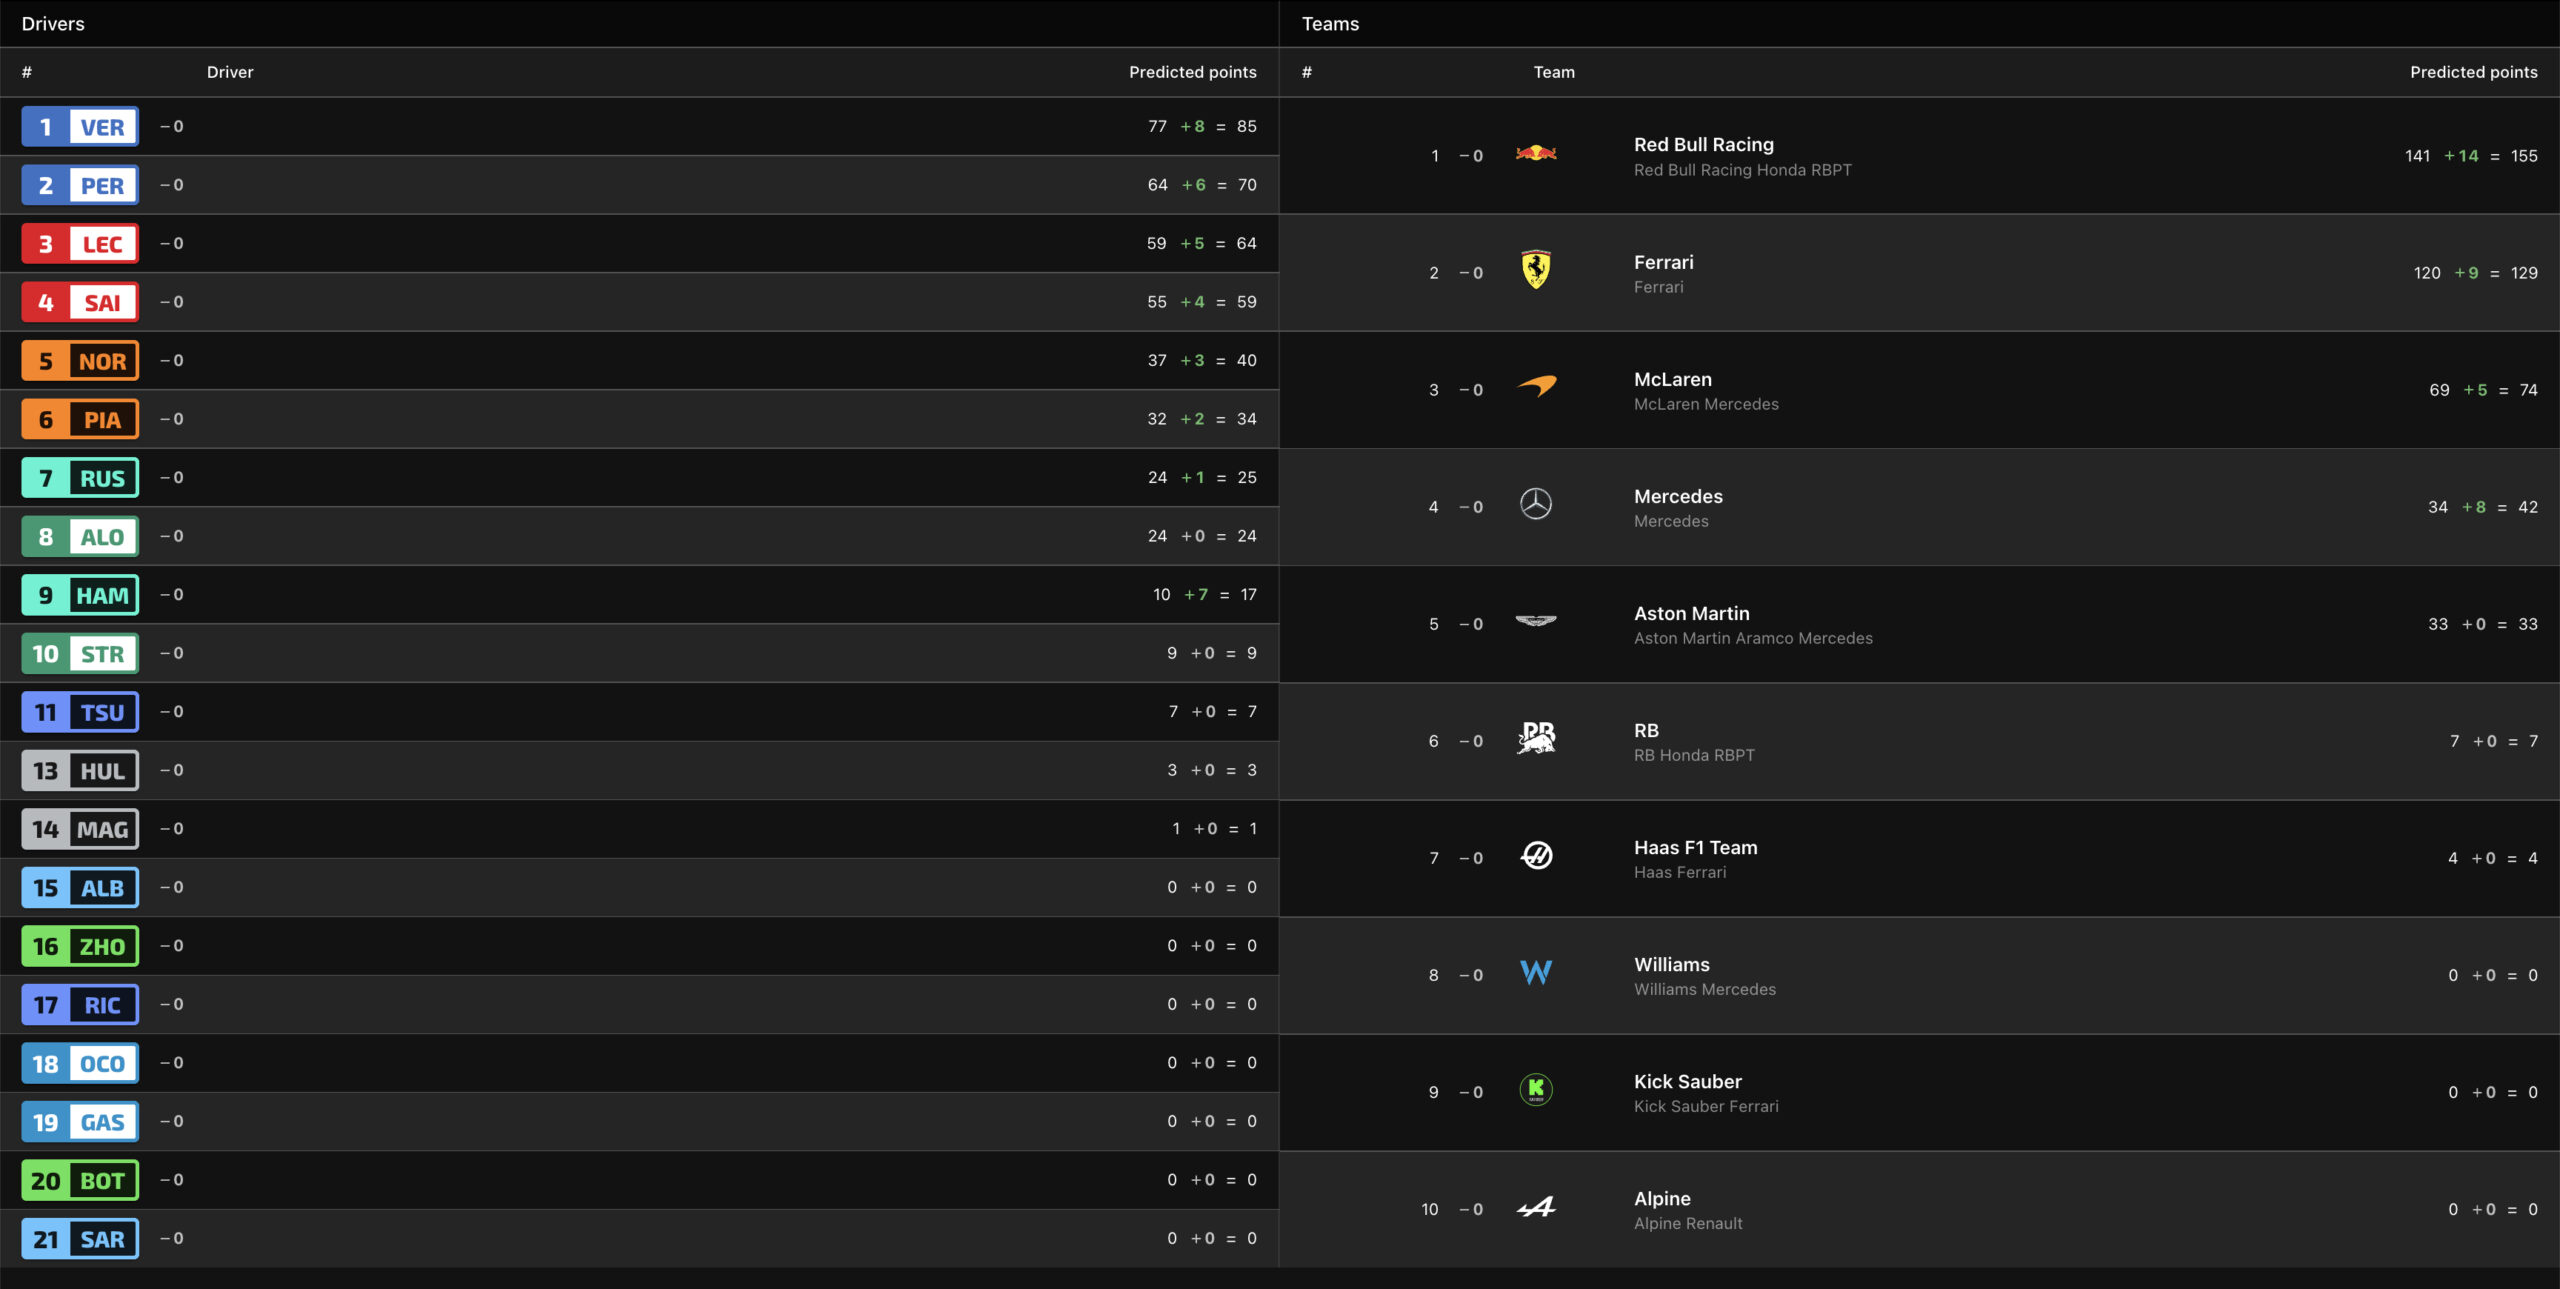Click the Red Bull Racing team name
This screenshot has width=2560, height=1289.
[1703, 145]
